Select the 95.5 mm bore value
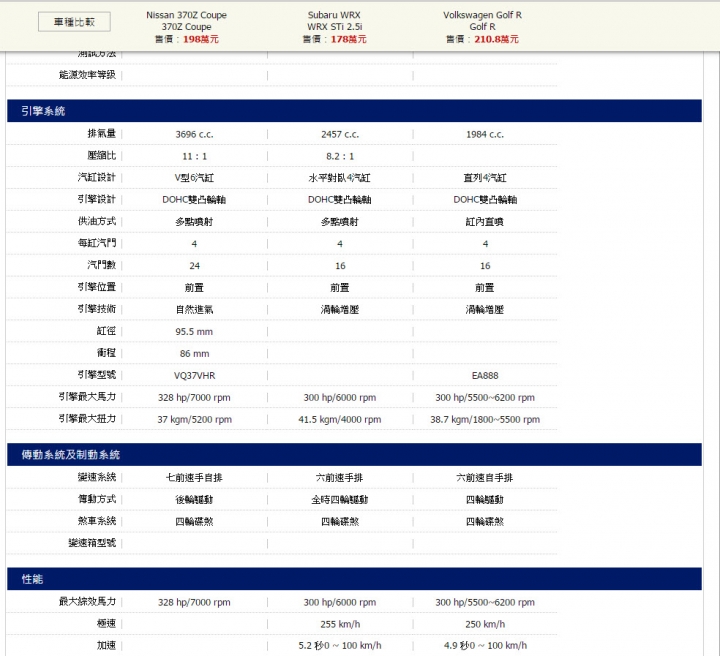The height and width of the screenshot is (656, 720). 194,331
